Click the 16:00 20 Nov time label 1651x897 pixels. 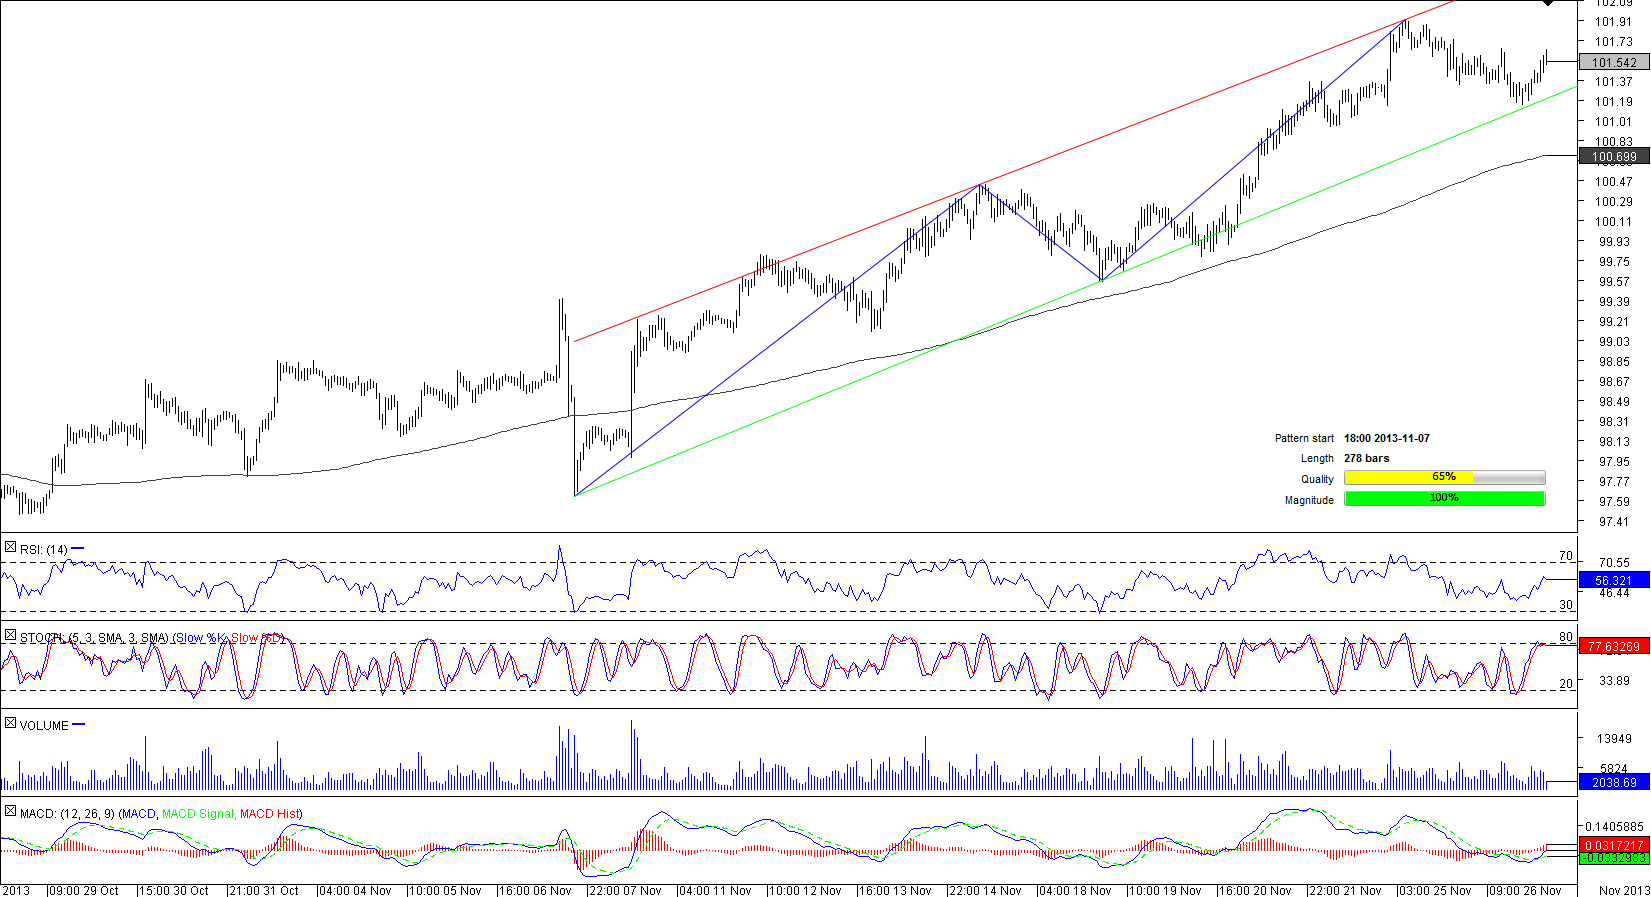pyautogui.click(x=1255, y=890)
